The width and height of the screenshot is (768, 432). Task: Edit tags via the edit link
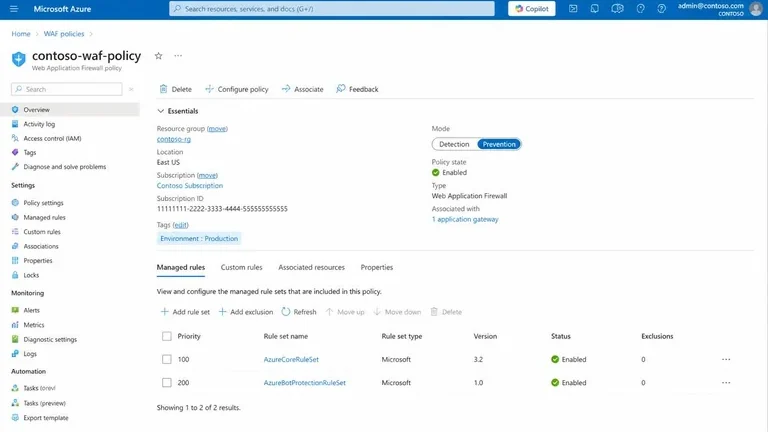180,225
